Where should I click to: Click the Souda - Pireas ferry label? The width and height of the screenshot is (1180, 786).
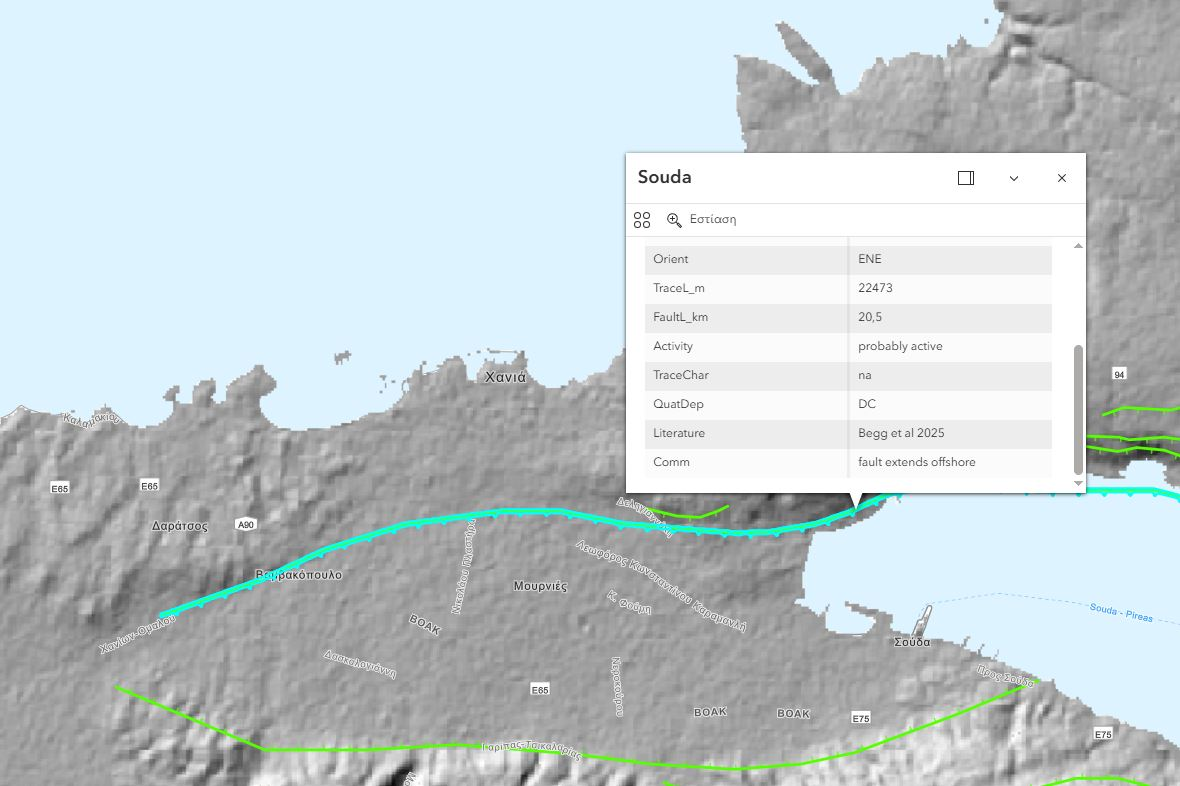click(1120, 613)
